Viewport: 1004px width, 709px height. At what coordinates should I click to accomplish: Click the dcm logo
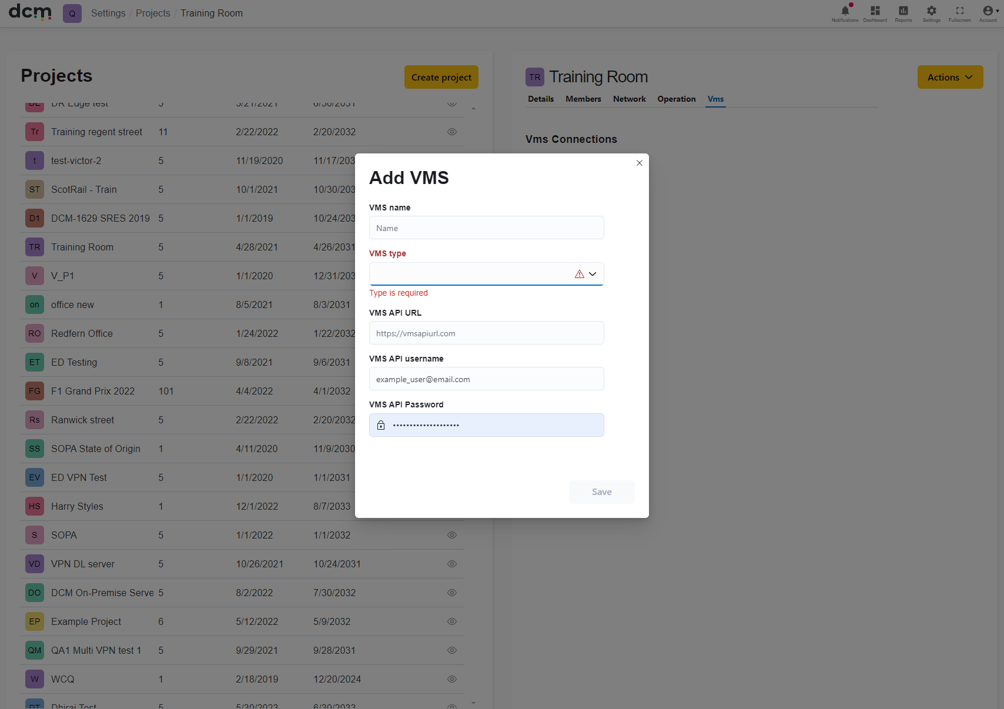click(29, 12)
